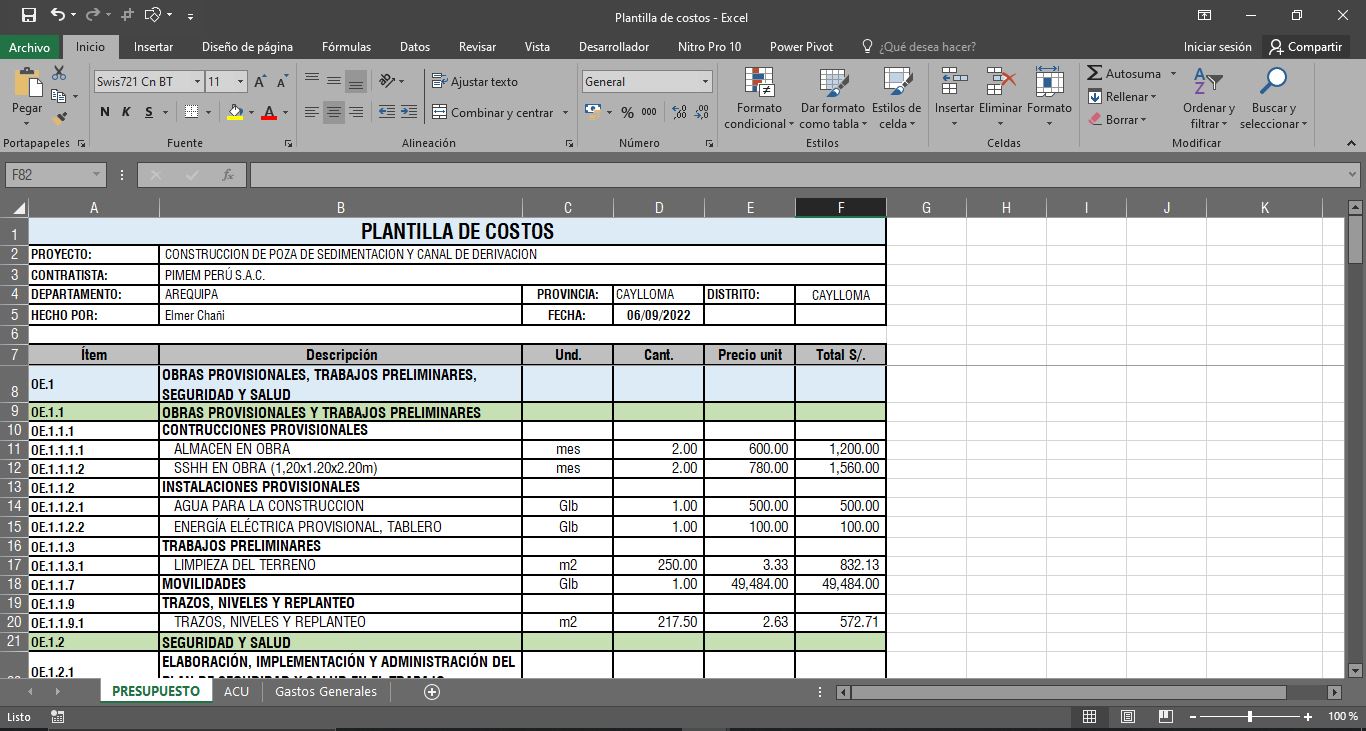Align text left horizontally
The height and width of the screenshot is (731, 1366).
click(312, 112)
